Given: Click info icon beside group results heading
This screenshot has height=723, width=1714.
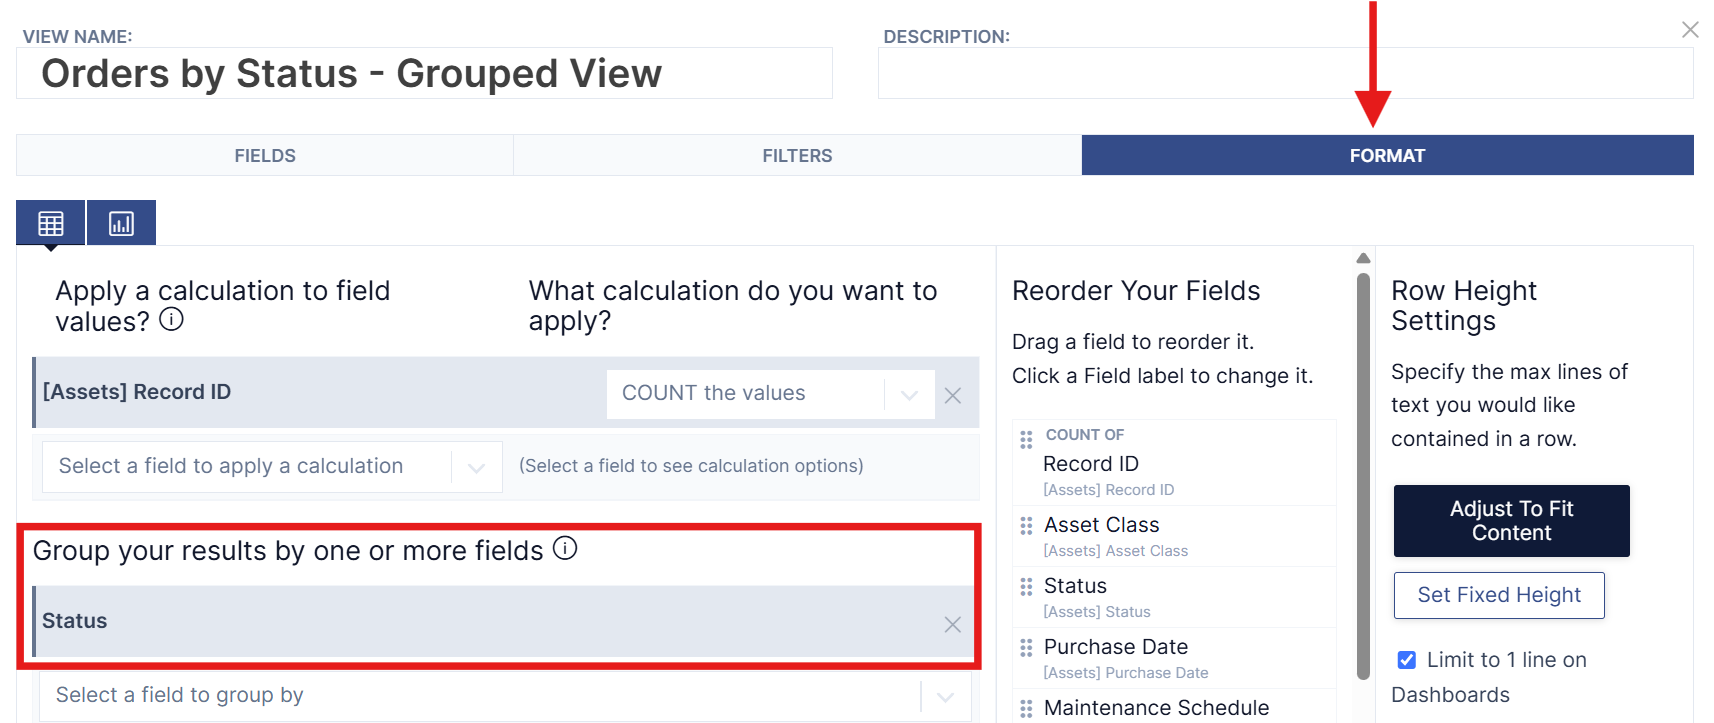Looking at the screenshot, I should (x=565, y=548).
